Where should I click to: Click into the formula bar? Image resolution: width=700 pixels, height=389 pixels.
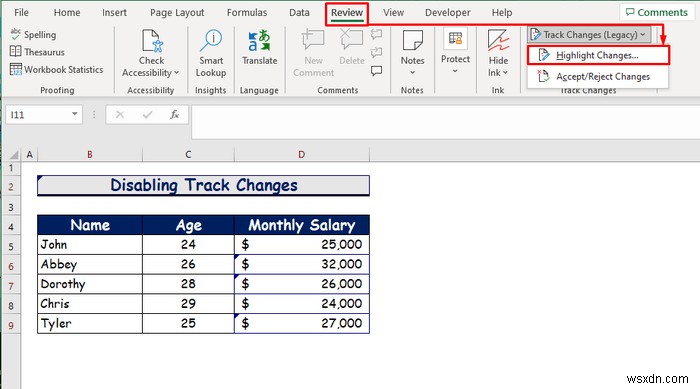point(446,121)
